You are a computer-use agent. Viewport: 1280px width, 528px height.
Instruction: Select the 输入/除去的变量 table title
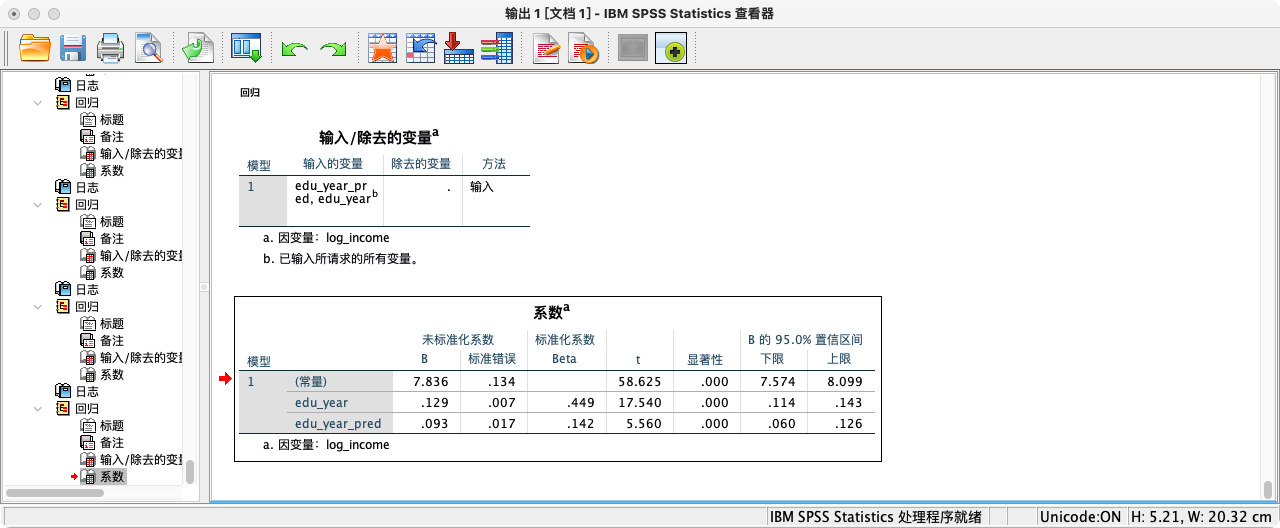tap(379, 137)
